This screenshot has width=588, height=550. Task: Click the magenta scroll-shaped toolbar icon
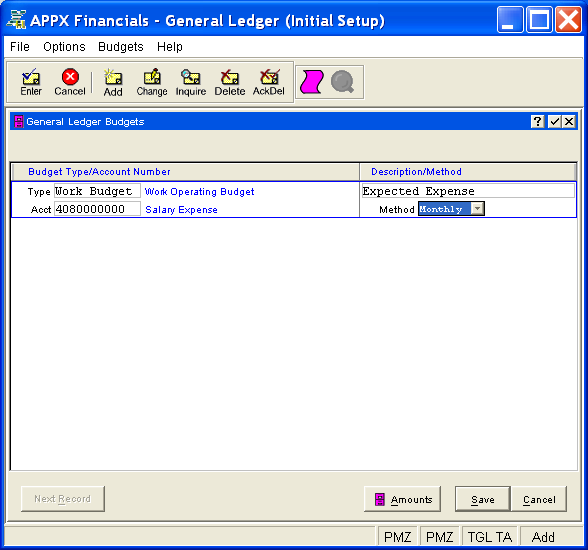[312, 82]
